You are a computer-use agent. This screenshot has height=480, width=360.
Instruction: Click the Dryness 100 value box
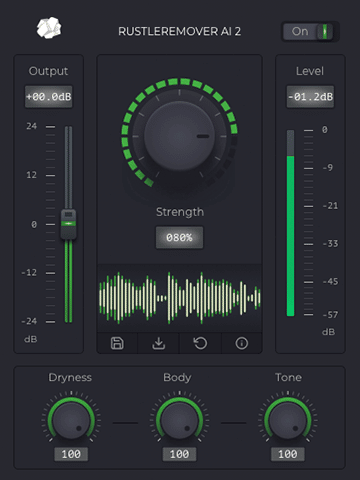pos(71,454)
